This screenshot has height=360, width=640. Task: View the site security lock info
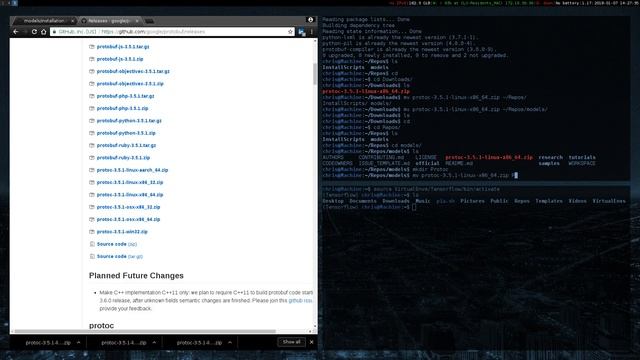tap(54, 32)
